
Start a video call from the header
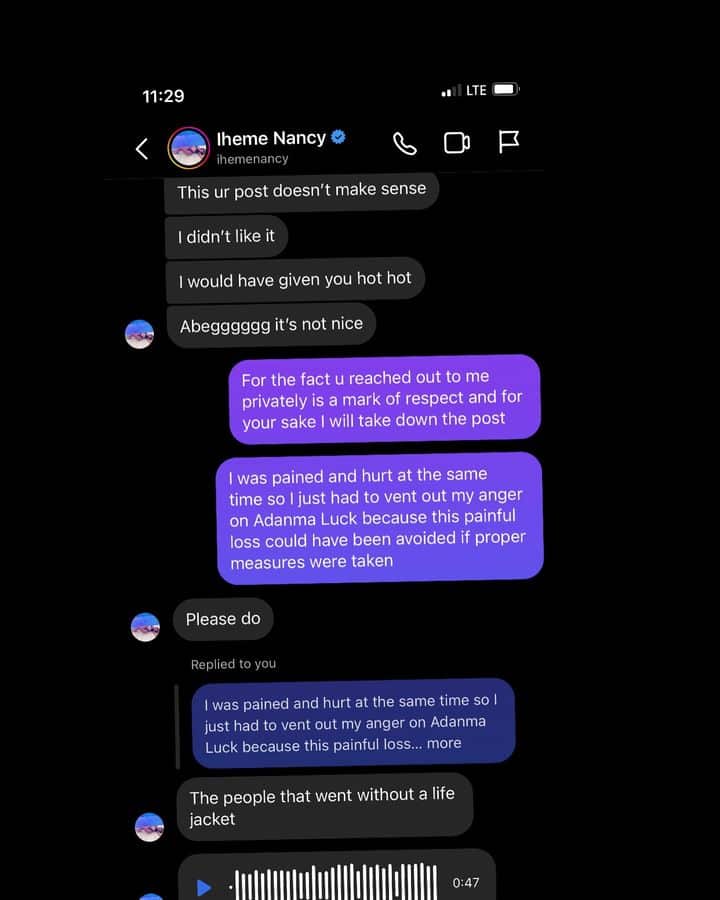tap(457, 143)
